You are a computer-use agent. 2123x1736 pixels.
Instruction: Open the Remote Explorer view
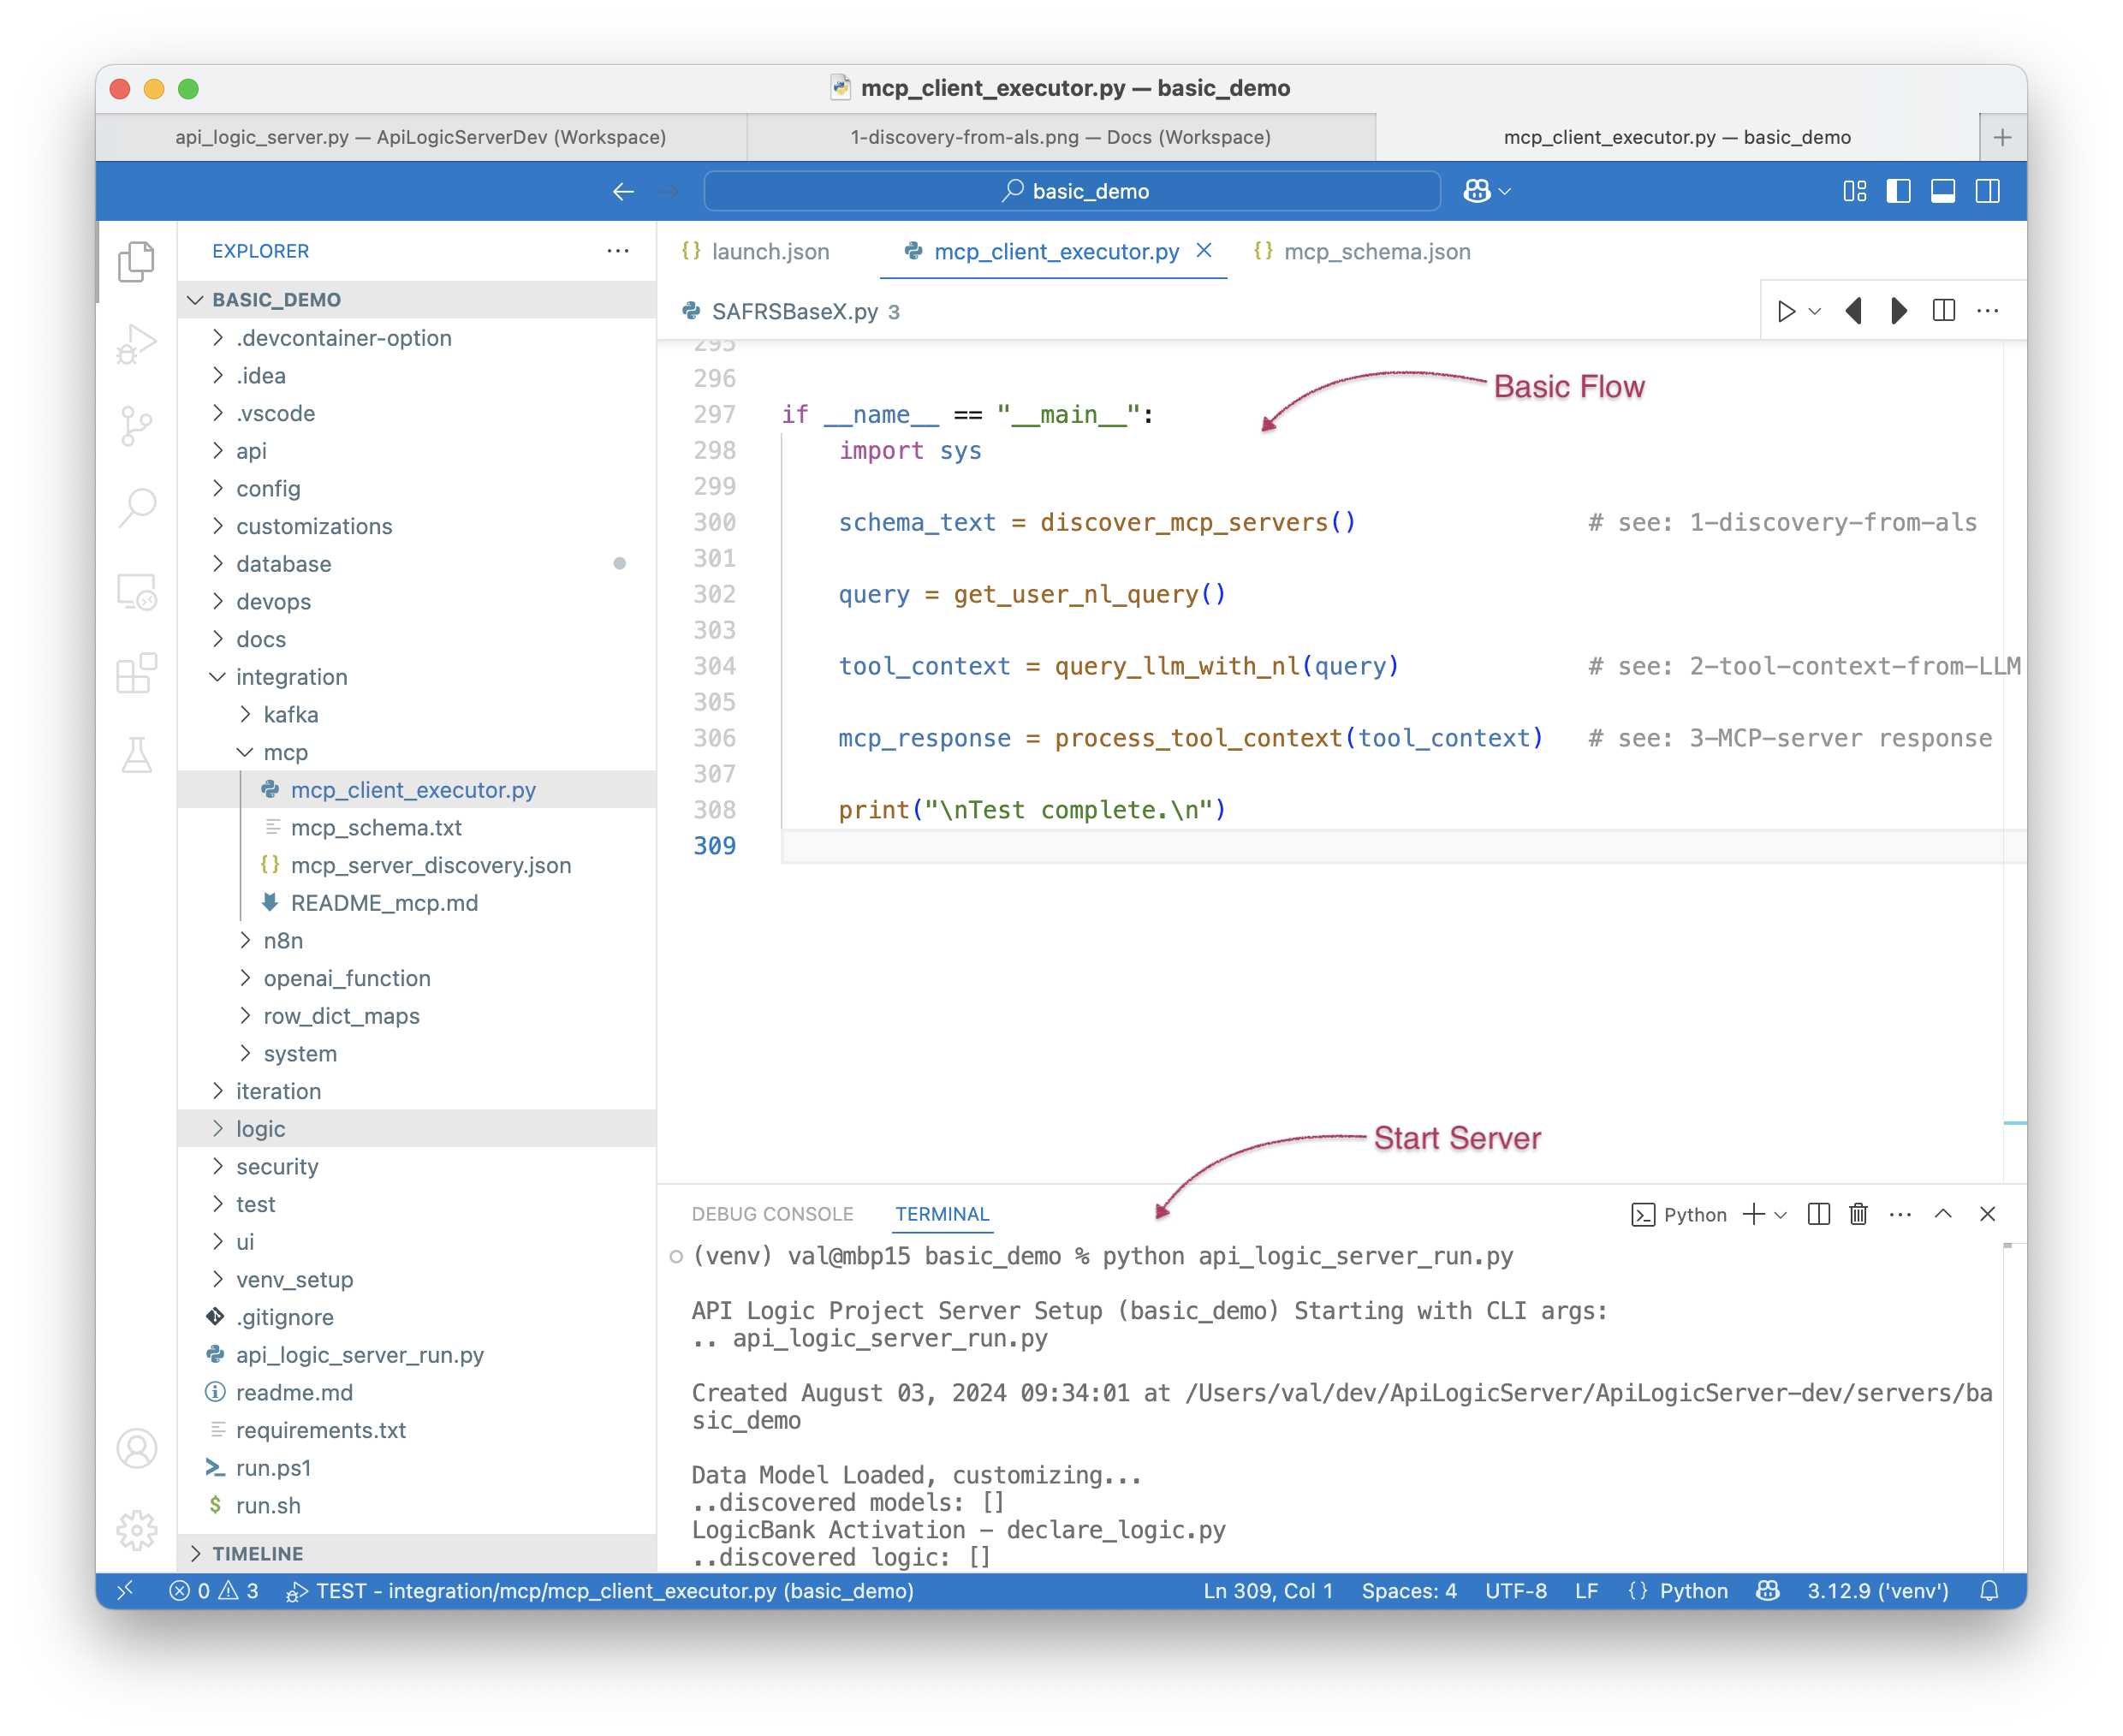[x=136, y=591]
